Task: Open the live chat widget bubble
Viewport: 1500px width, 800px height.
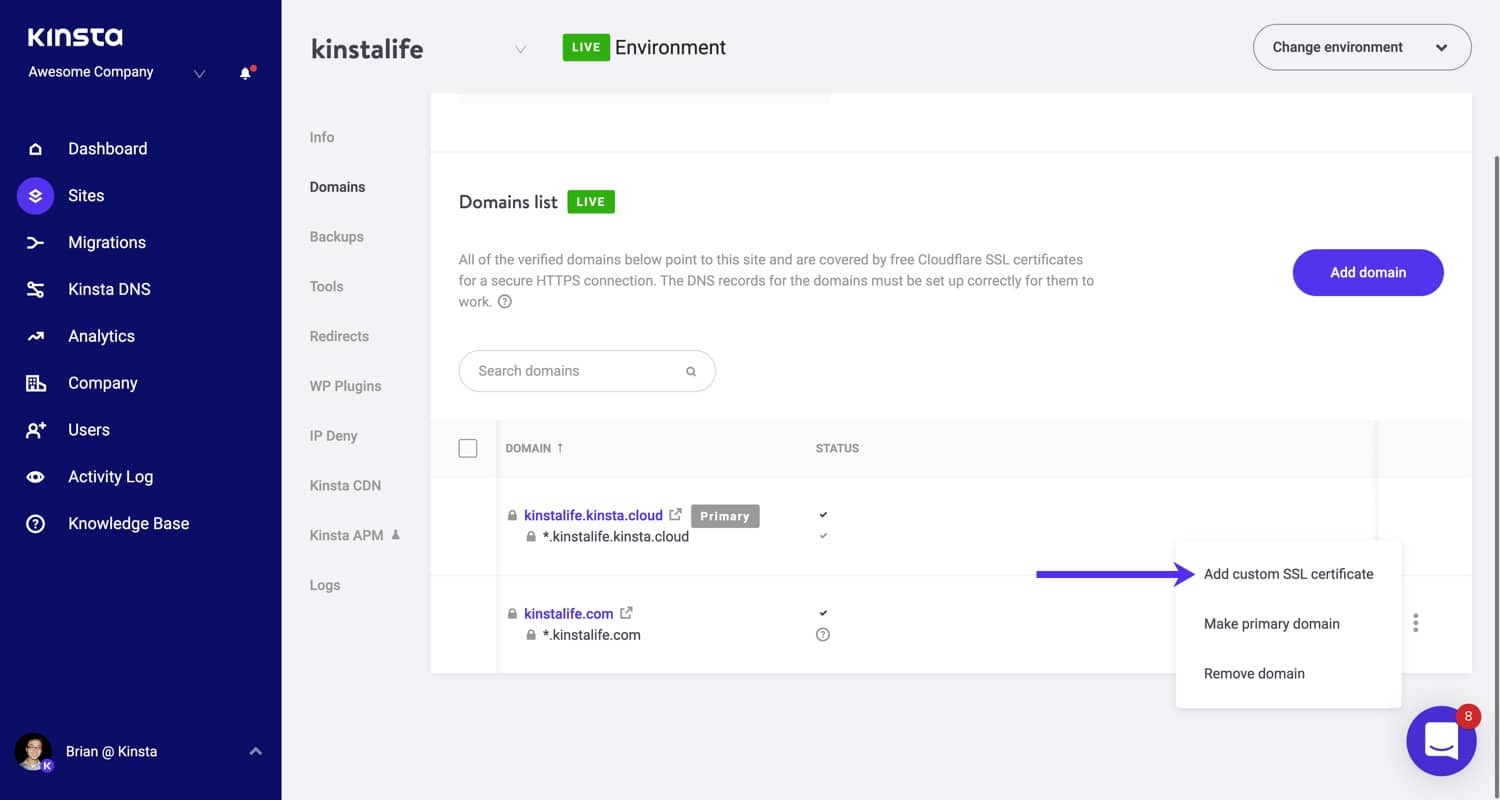Action: (1441, 741)
